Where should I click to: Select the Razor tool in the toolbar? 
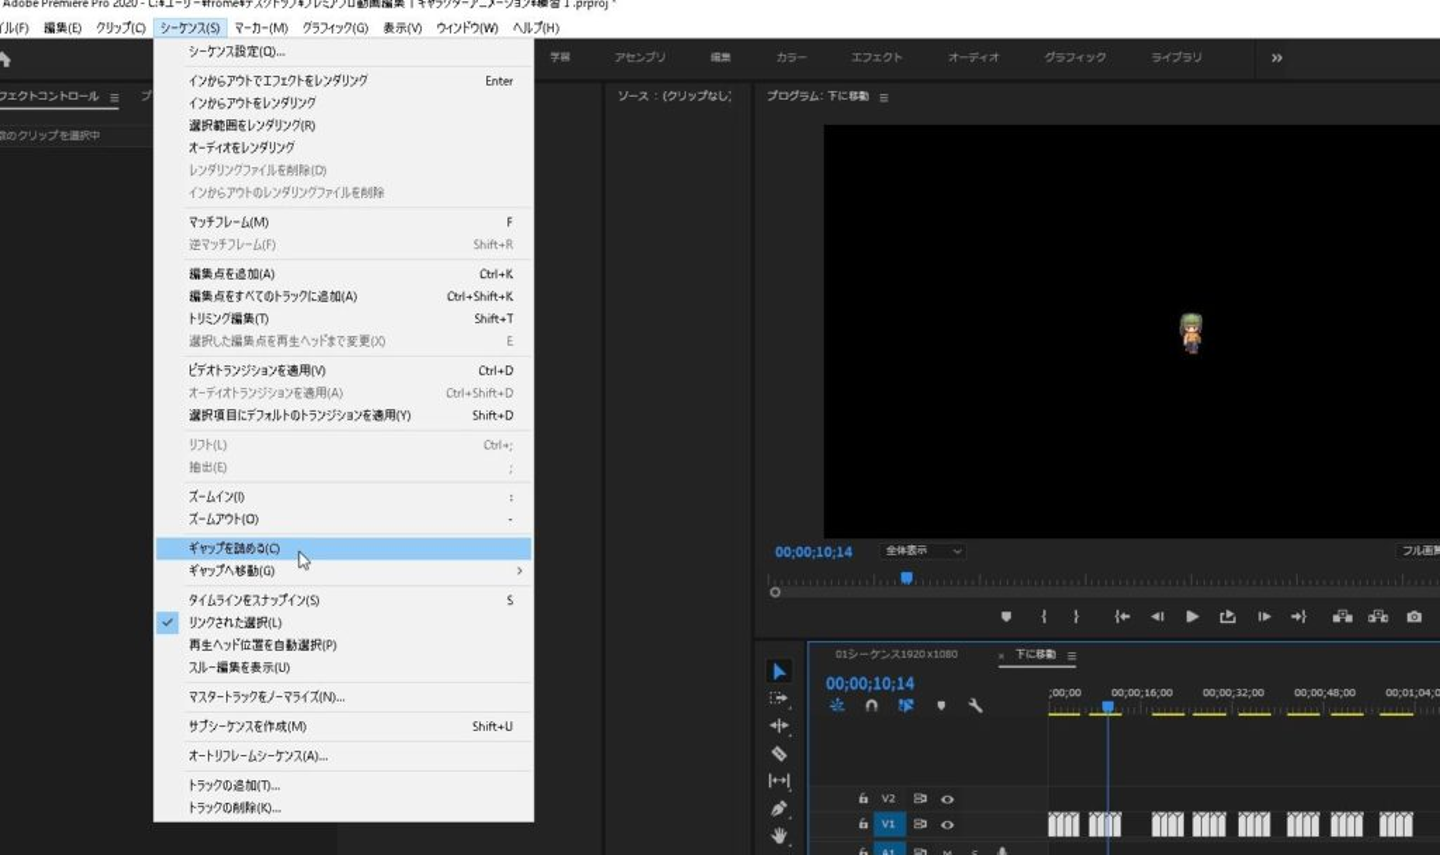pos(779,754)
